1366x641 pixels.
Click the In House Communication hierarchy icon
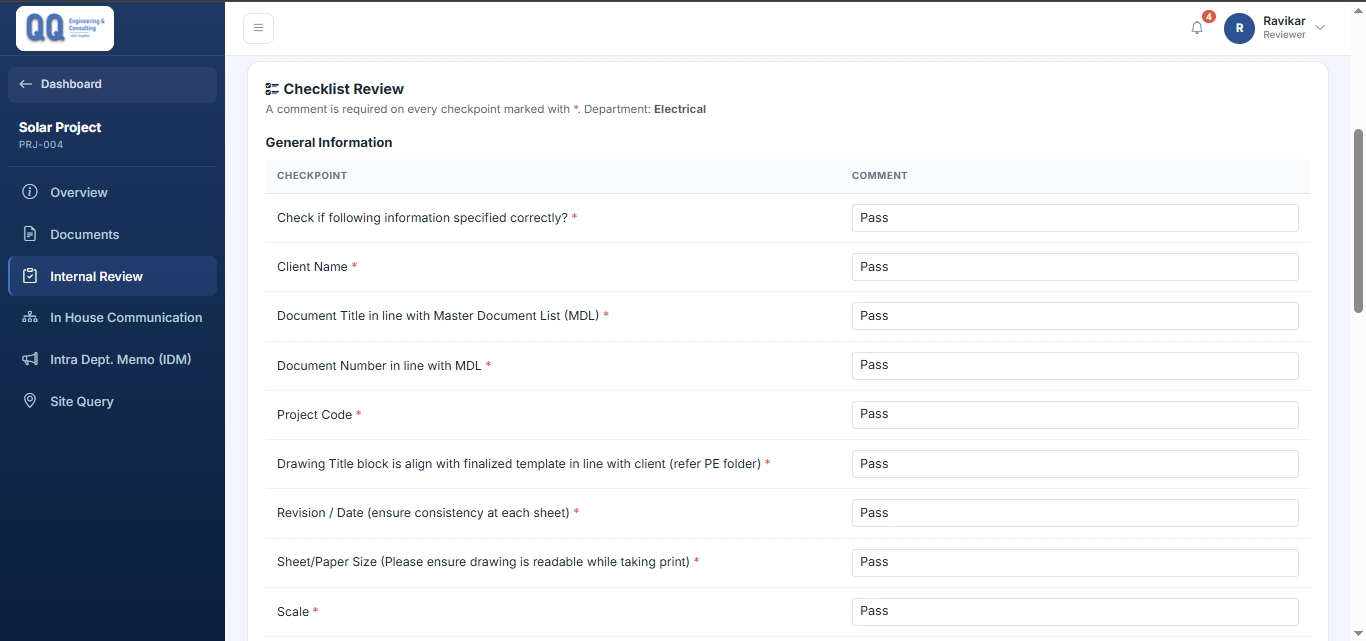point(30,317)
